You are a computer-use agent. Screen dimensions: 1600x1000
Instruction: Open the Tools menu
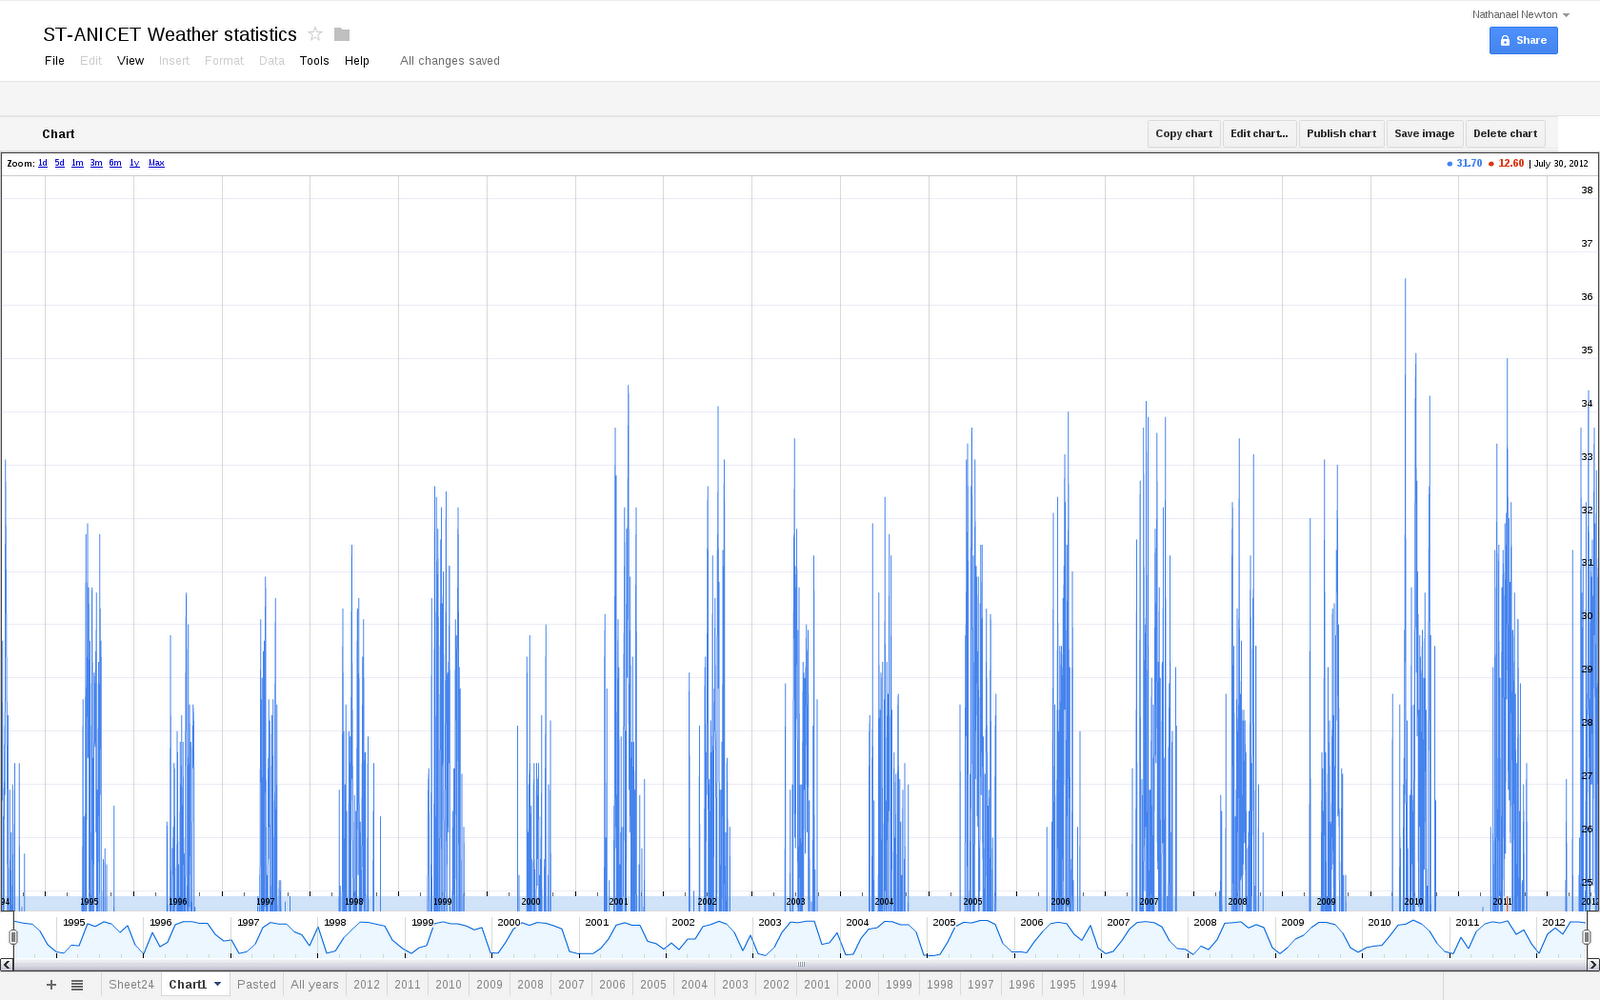coord(314,60)
